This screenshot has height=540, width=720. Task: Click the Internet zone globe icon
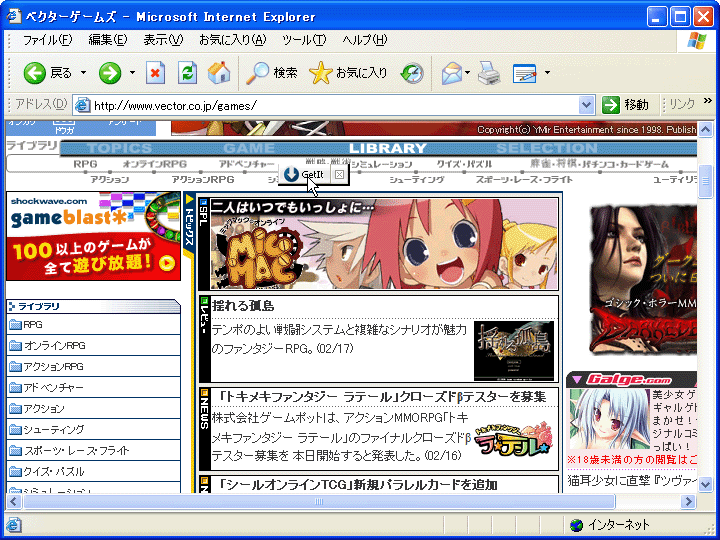point(576,524)
